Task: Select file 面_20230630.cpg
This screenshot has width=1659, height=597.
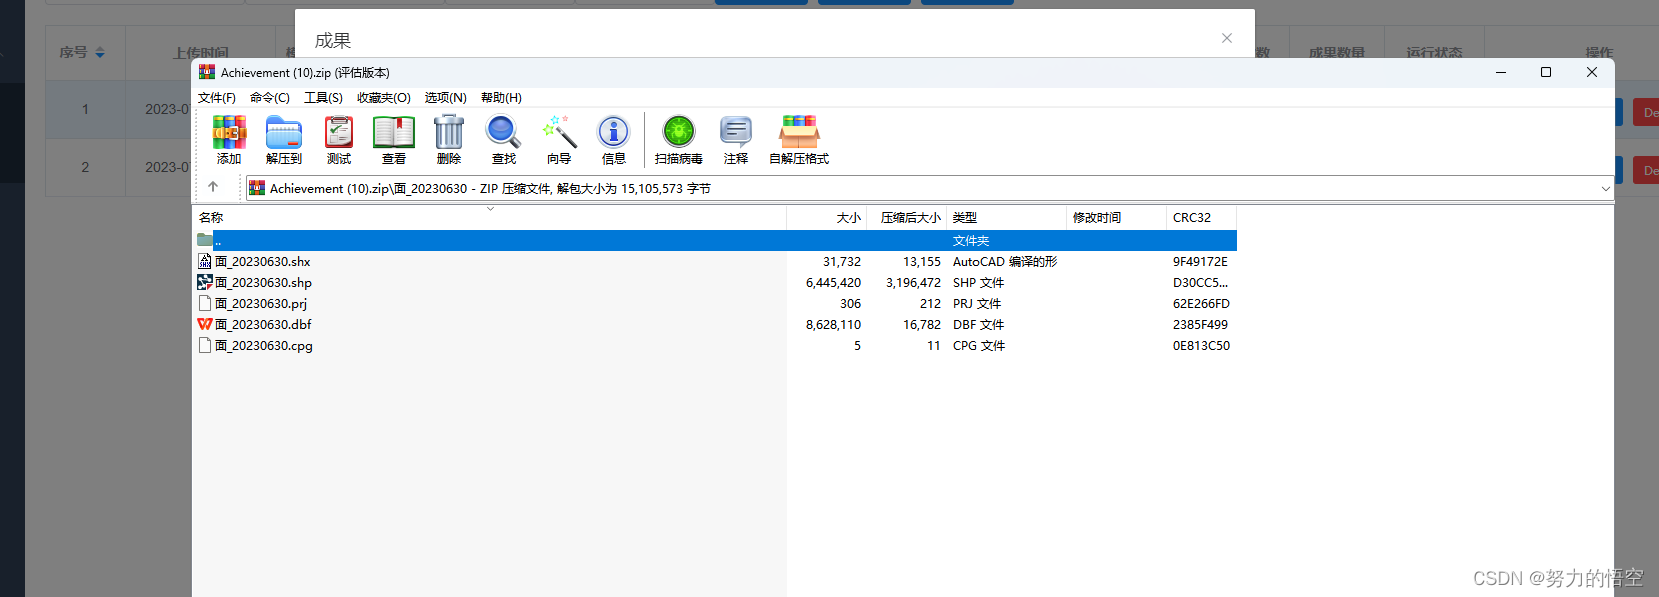Action: click(x=264, y=346)
